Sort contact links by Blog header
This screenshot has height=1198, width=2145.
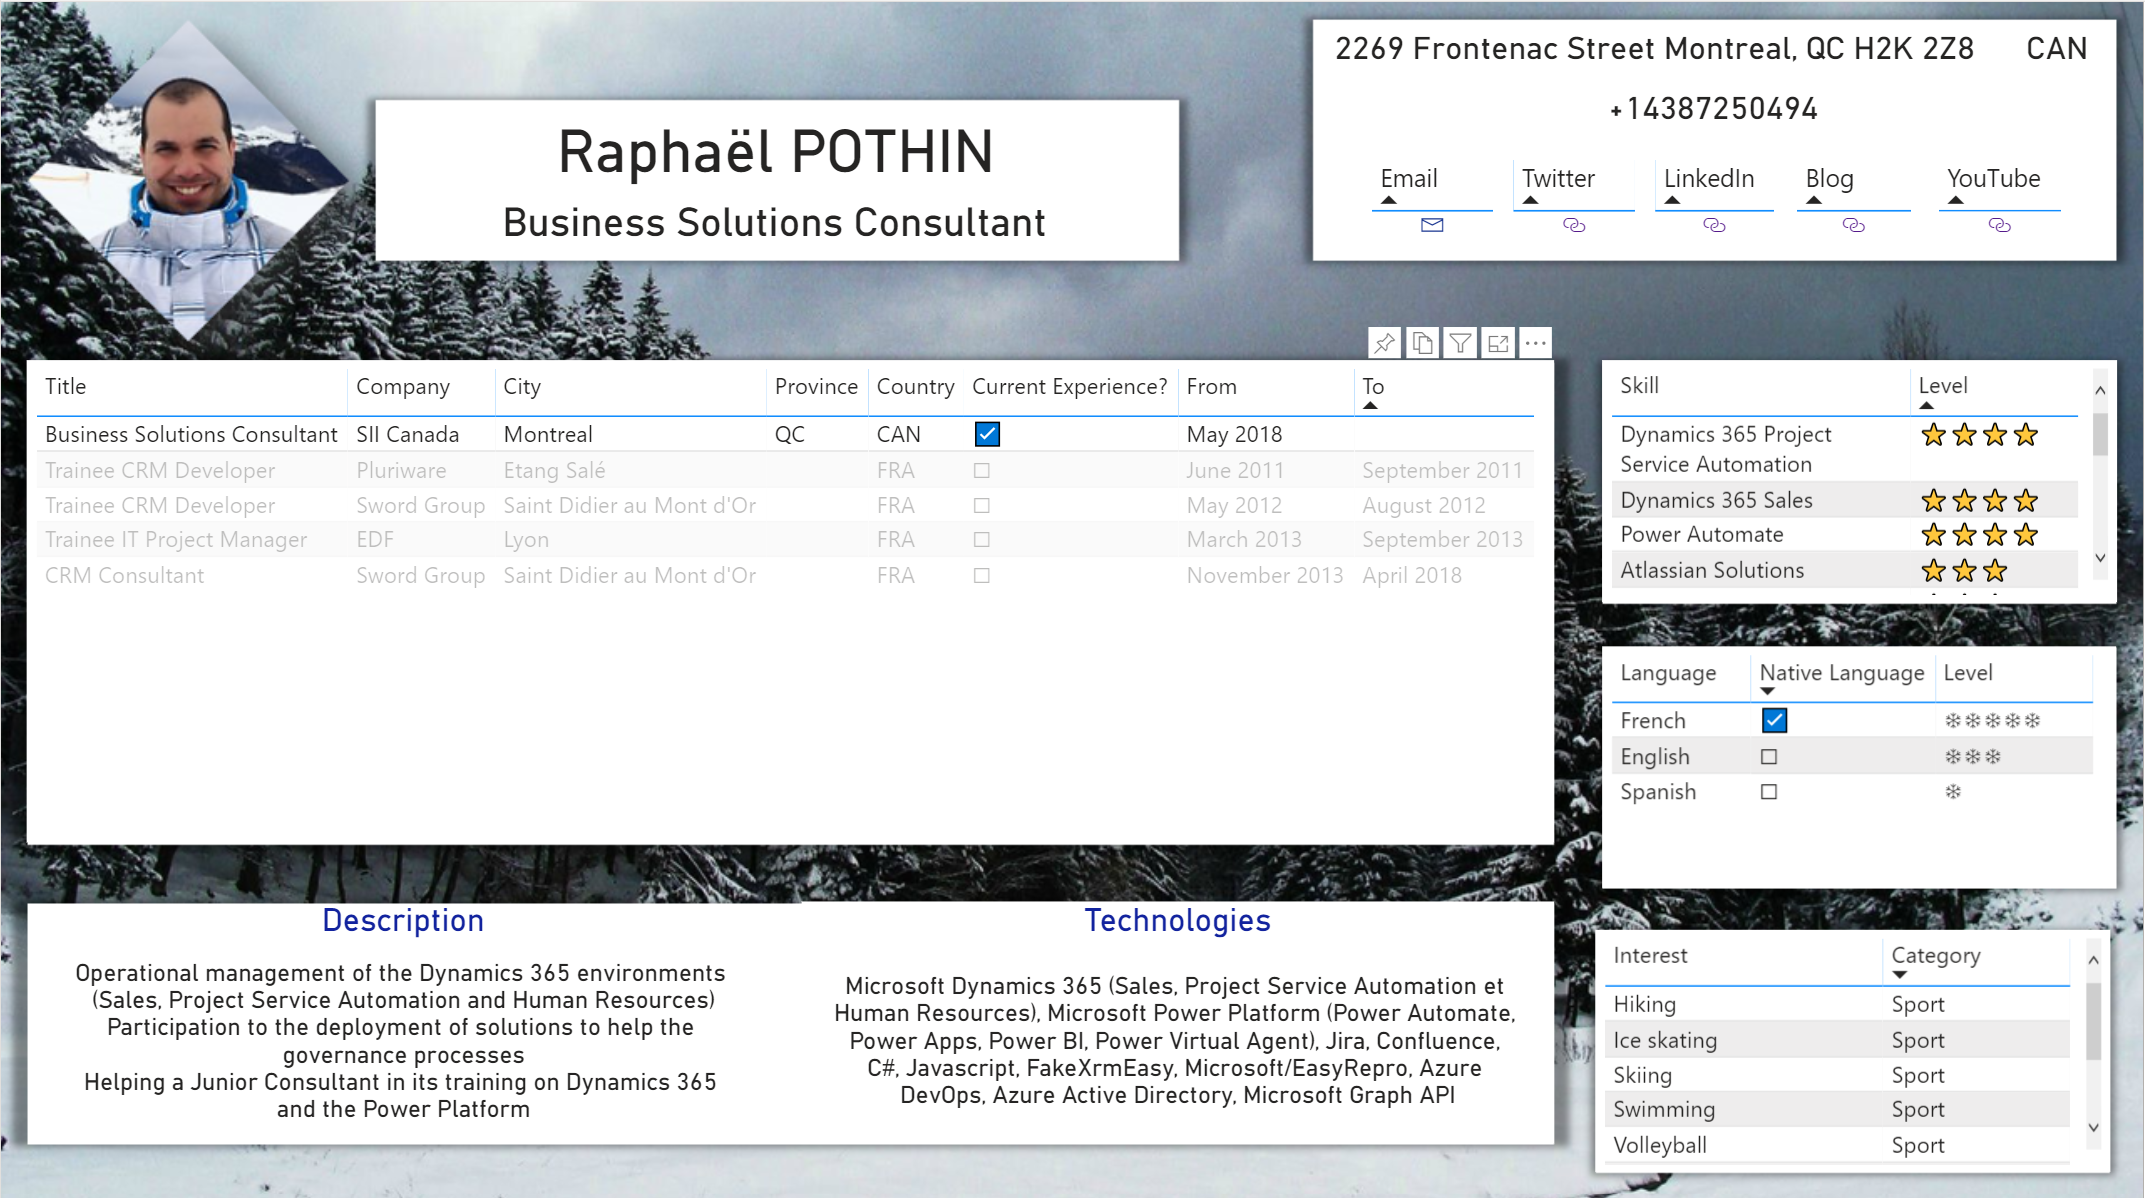(1829, 179)
